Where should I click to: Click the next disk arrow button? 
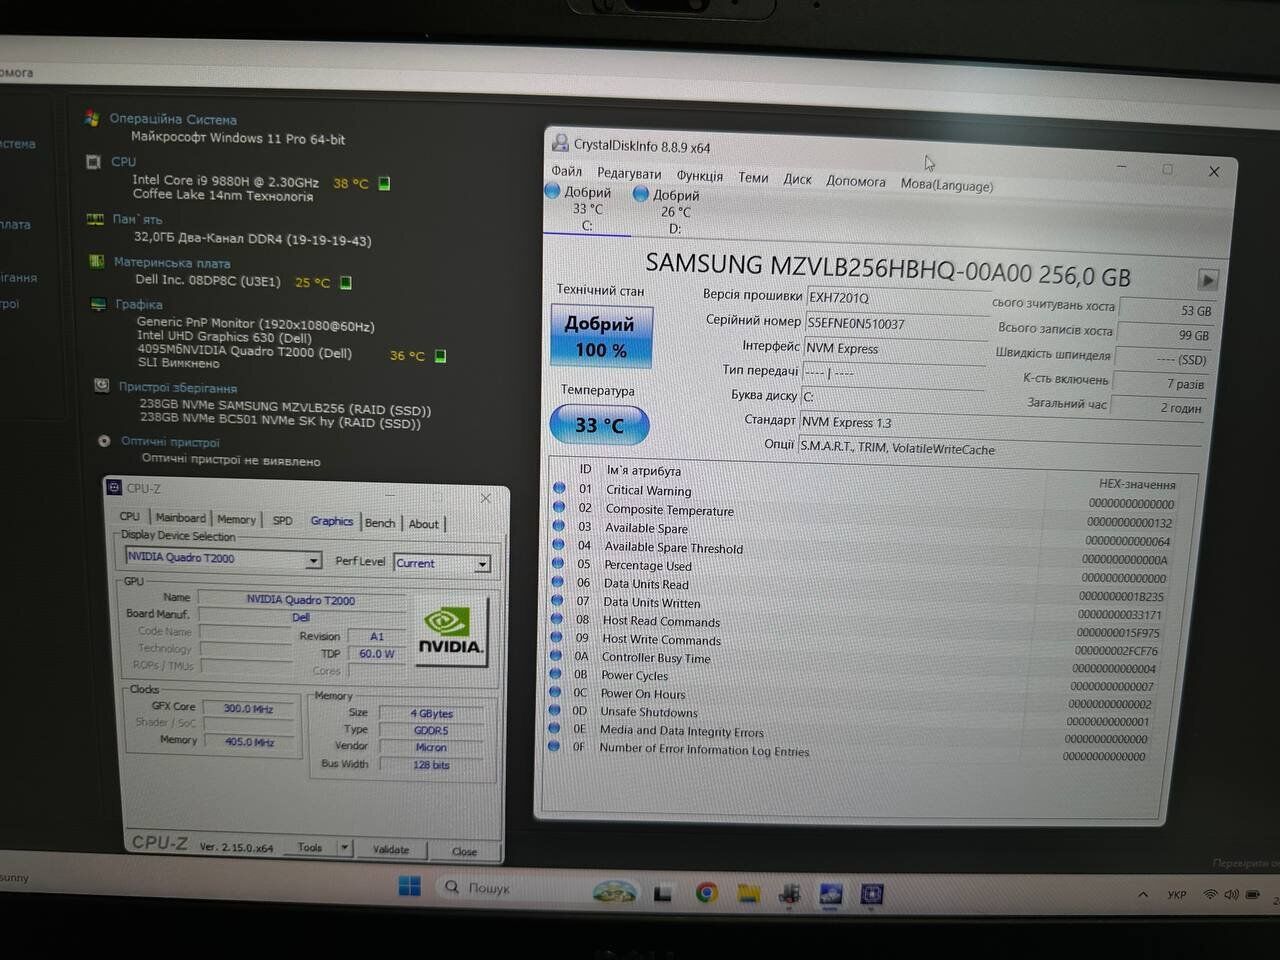pyautogui.click(x=1207, y=280)
